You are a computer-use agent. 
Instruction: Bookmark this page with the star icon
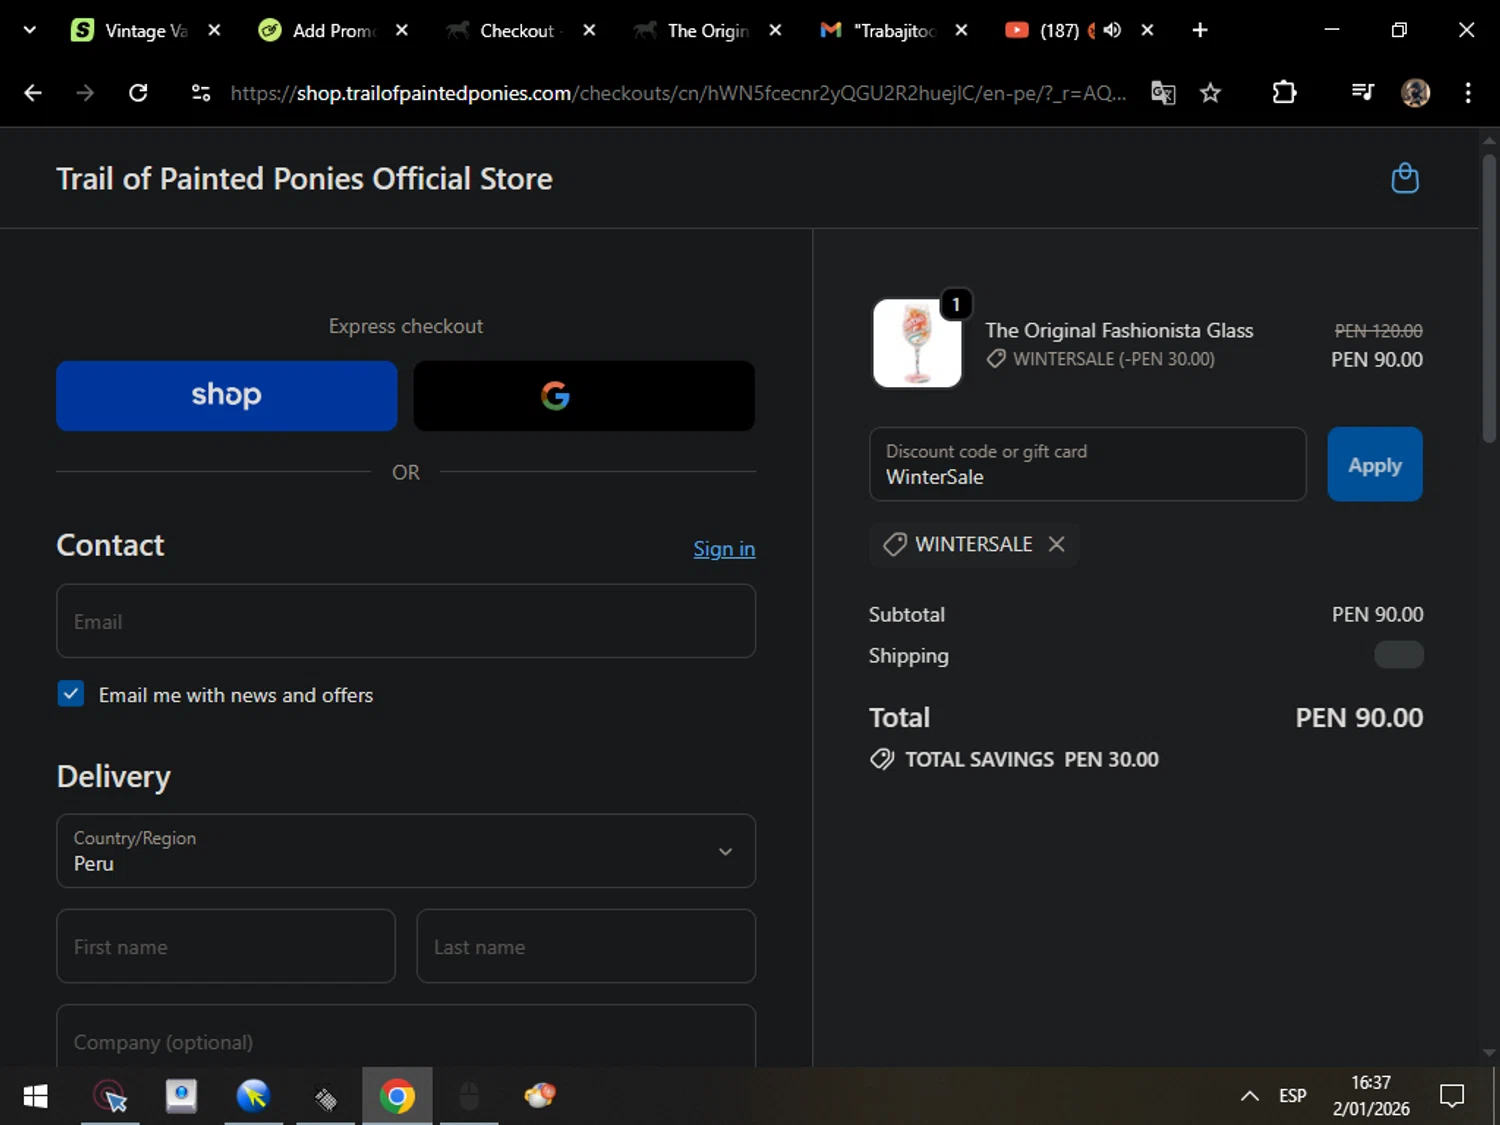click(1210, 93)
